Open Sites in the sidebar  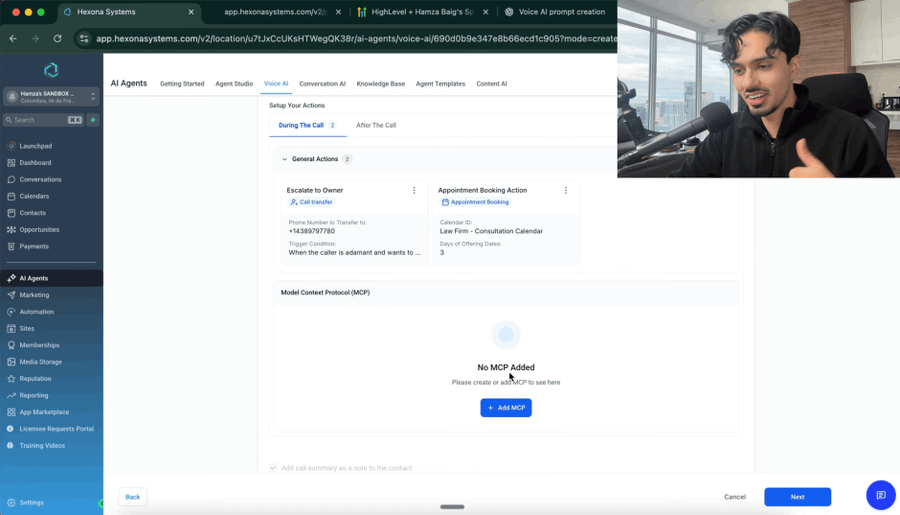coord(26,328)
